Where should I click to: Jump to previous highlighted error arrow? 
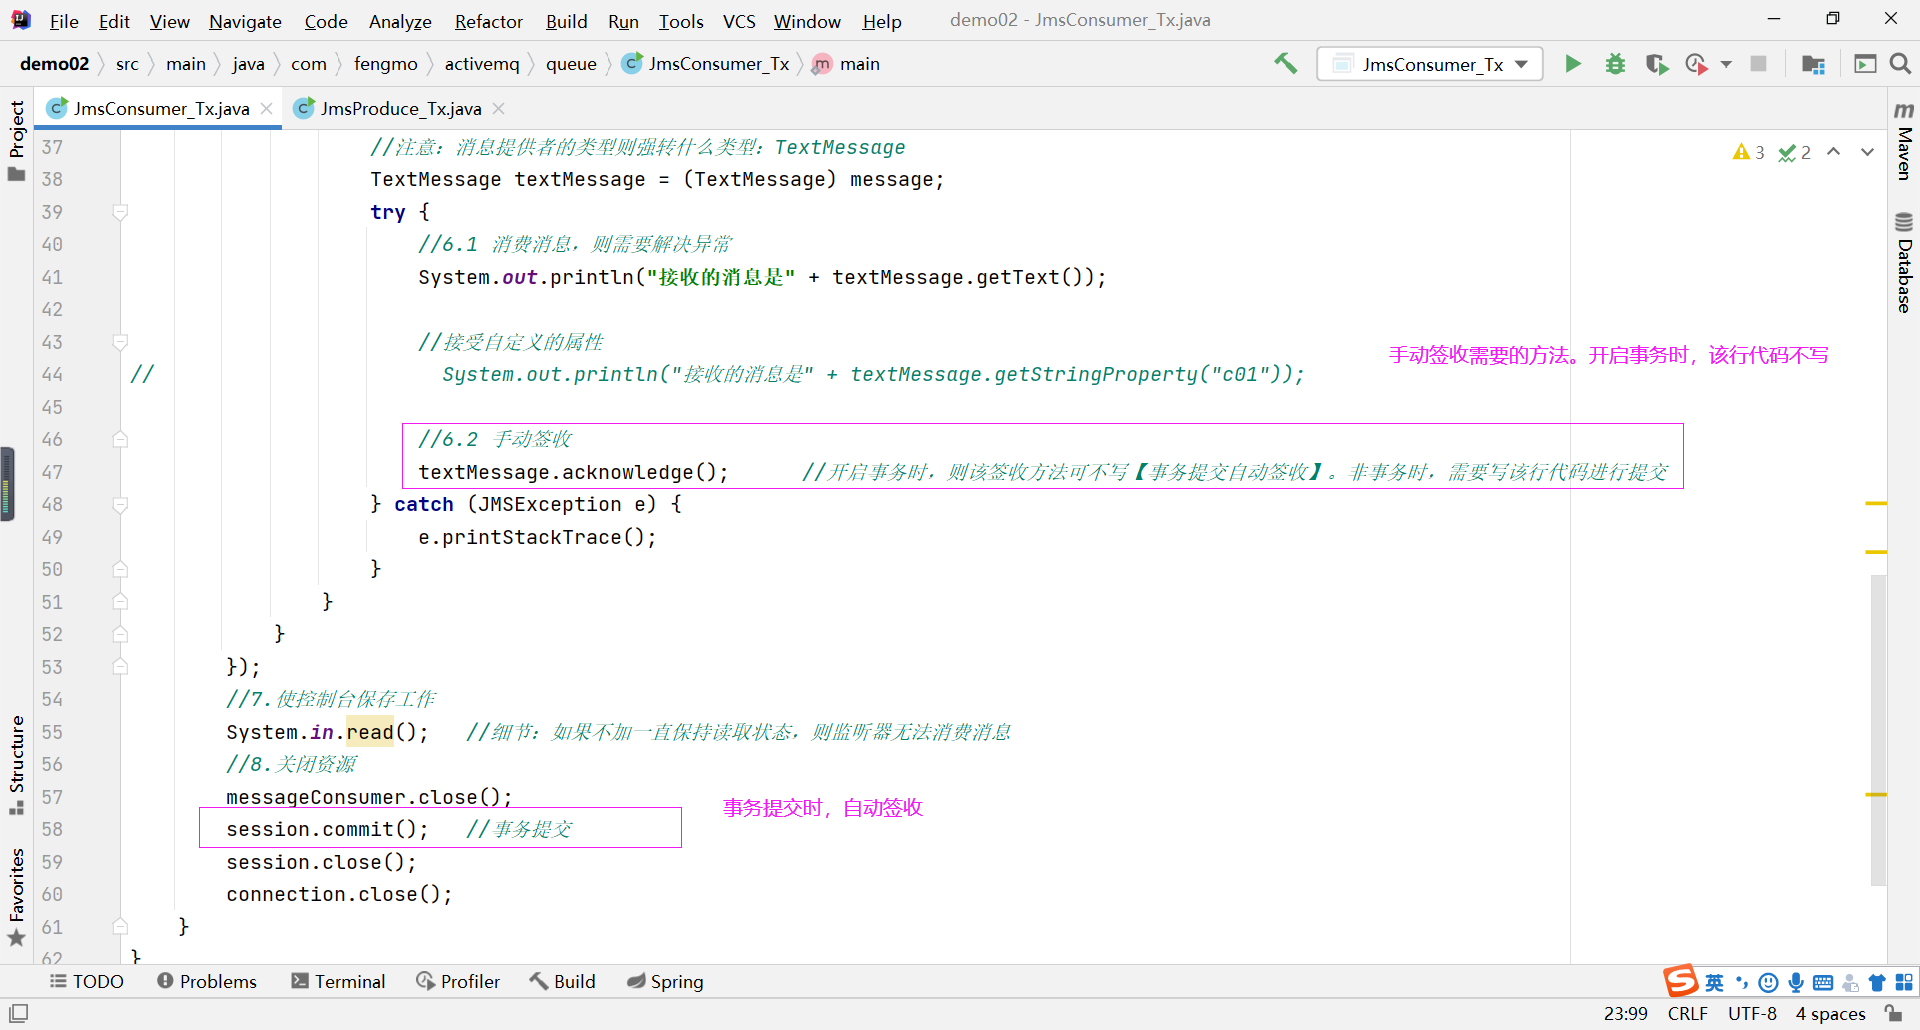coord(1833,152)
